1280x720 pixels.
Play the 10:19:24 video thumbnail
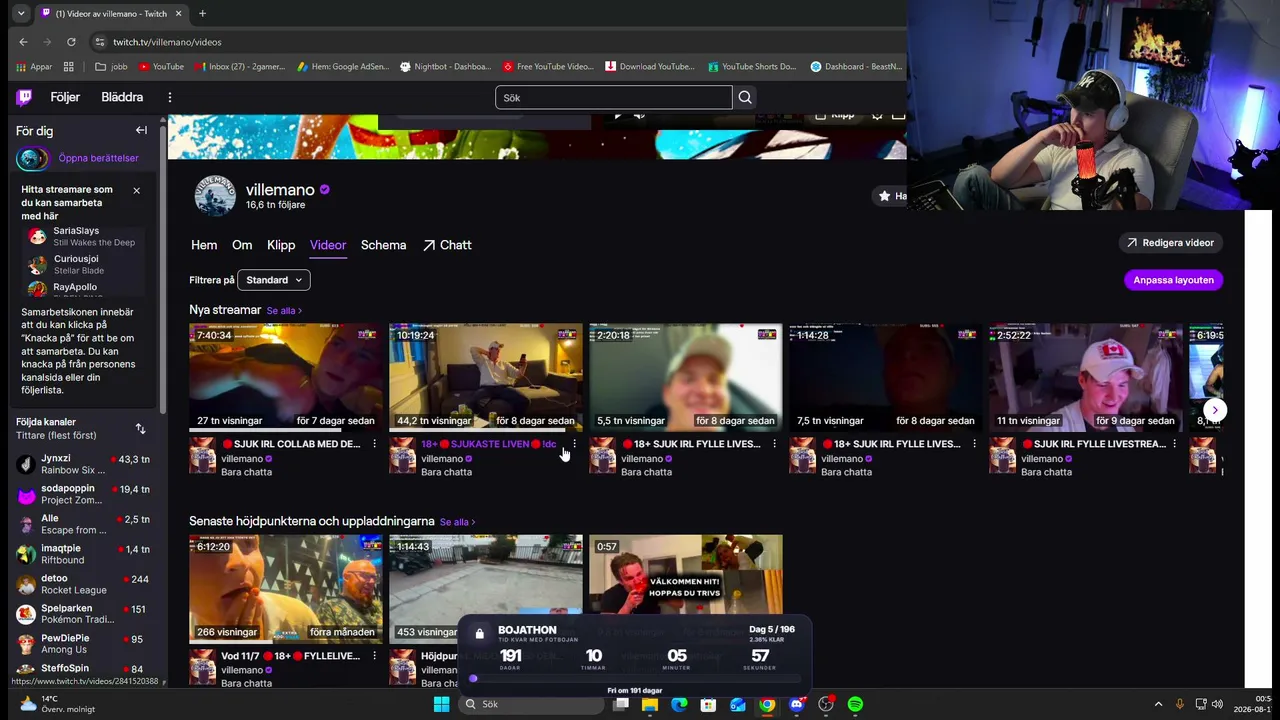click(x=486, y=378)
